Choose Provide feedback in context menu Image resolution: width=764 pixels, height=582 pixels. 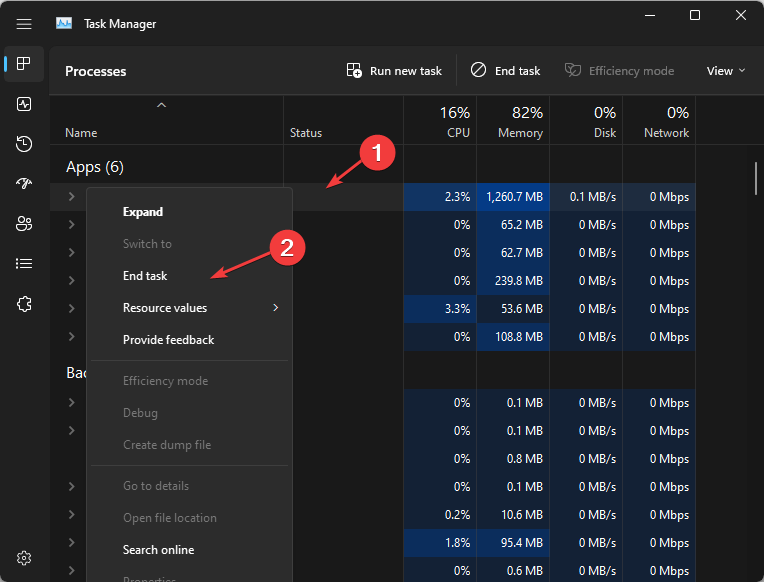click(x=190, y=340)
